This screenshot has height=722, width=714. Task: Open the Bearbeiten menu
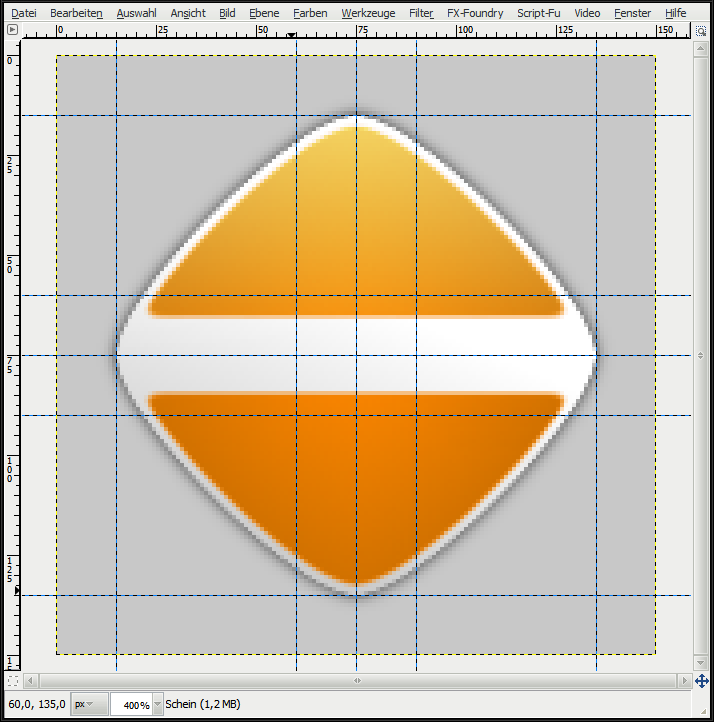(x=76, y=13)
